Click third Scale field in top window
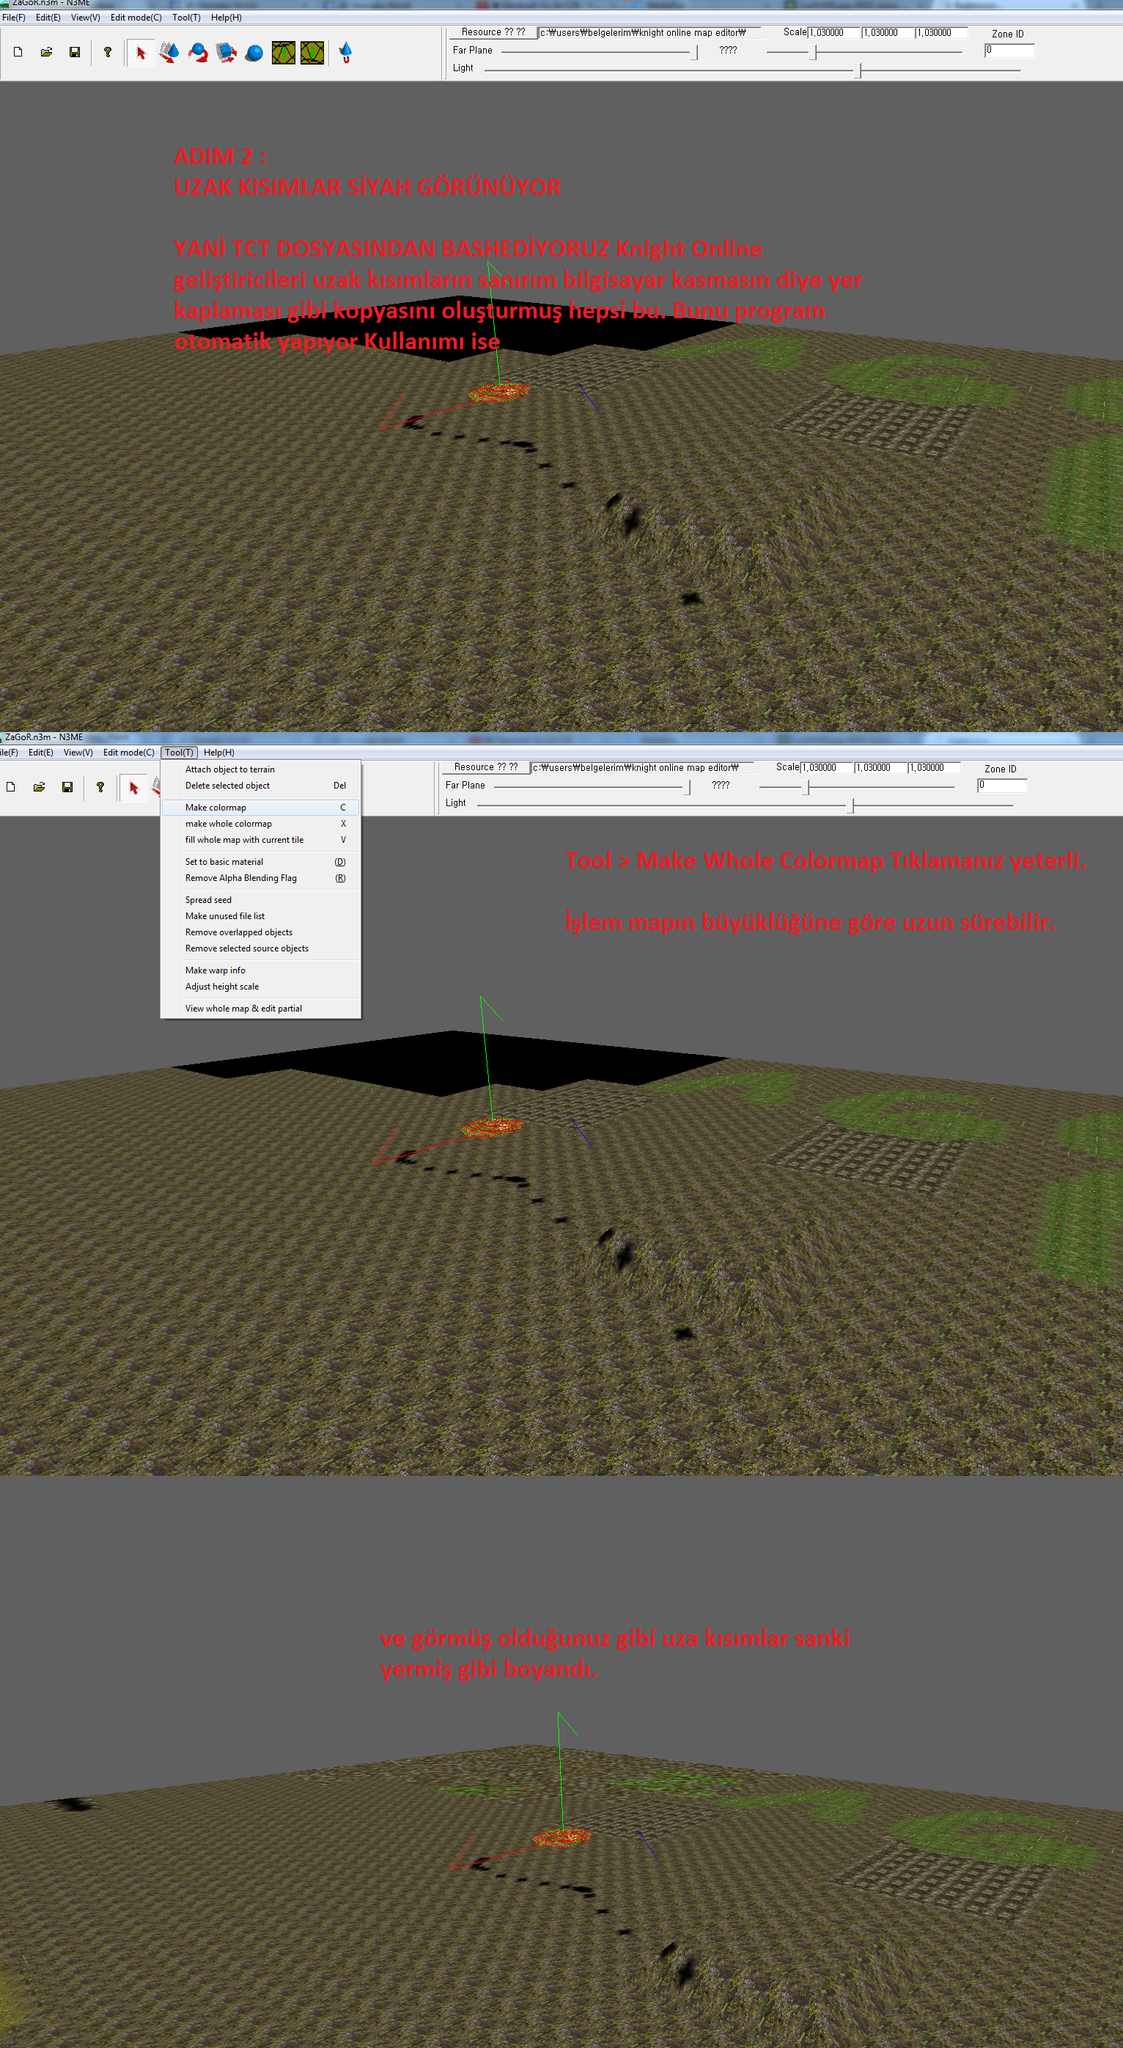Screen dimensions: 1123x2048 942,33
